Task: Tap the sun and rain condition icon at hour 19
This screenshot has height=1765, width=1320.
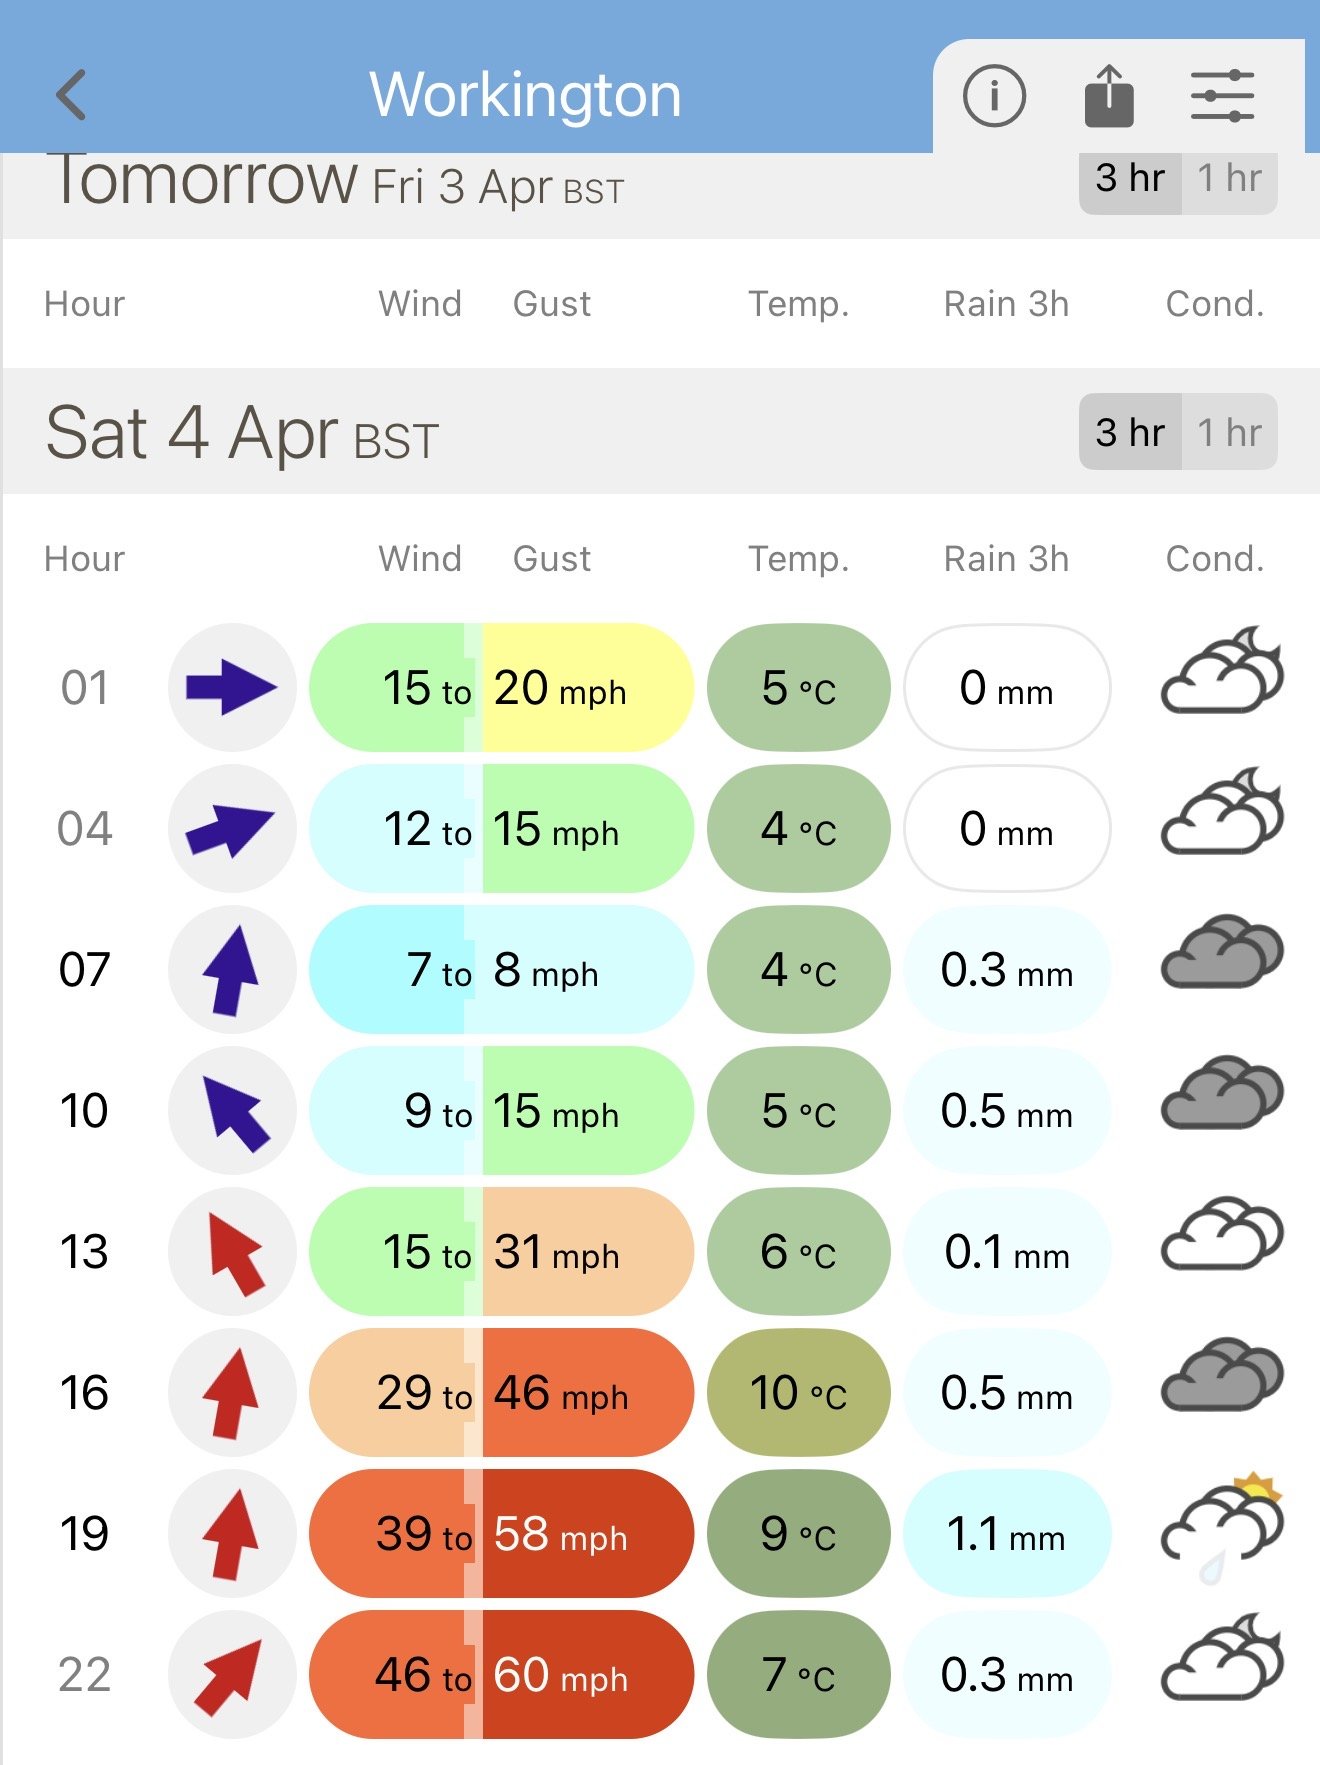Action: [1222, 1528]
